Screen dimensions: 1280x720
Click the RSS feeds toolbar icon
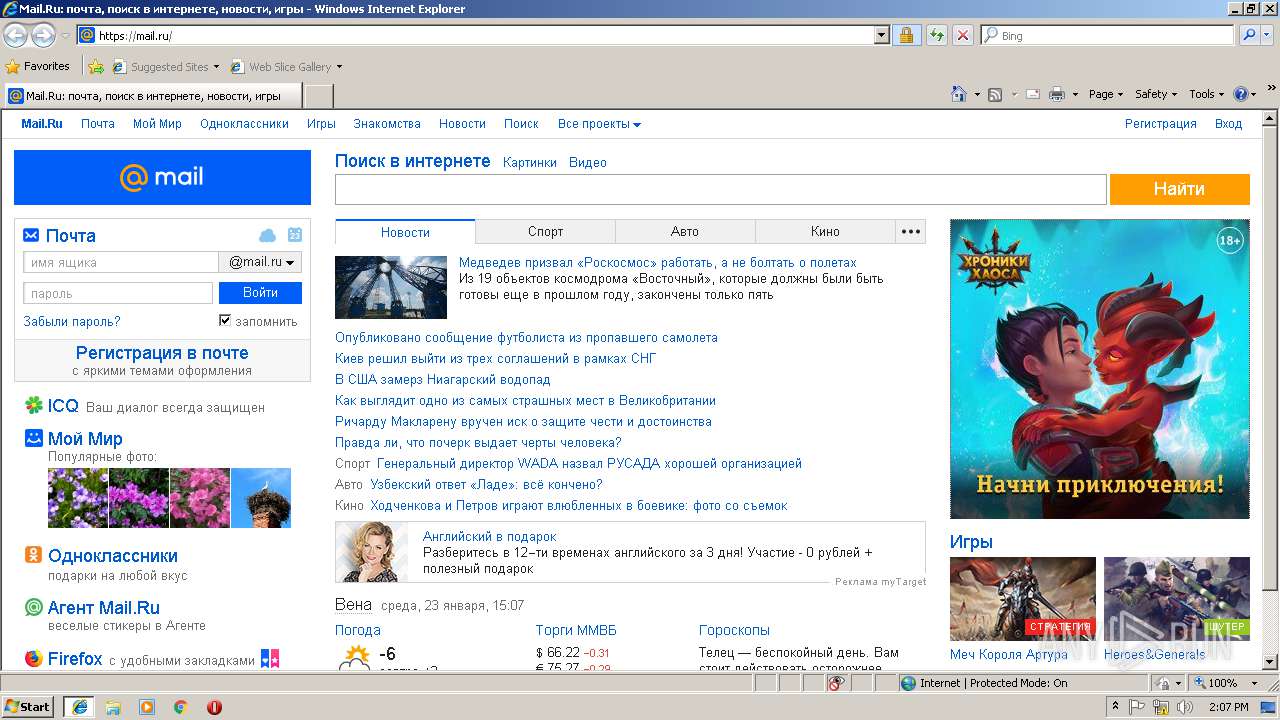tap(995, 94)
